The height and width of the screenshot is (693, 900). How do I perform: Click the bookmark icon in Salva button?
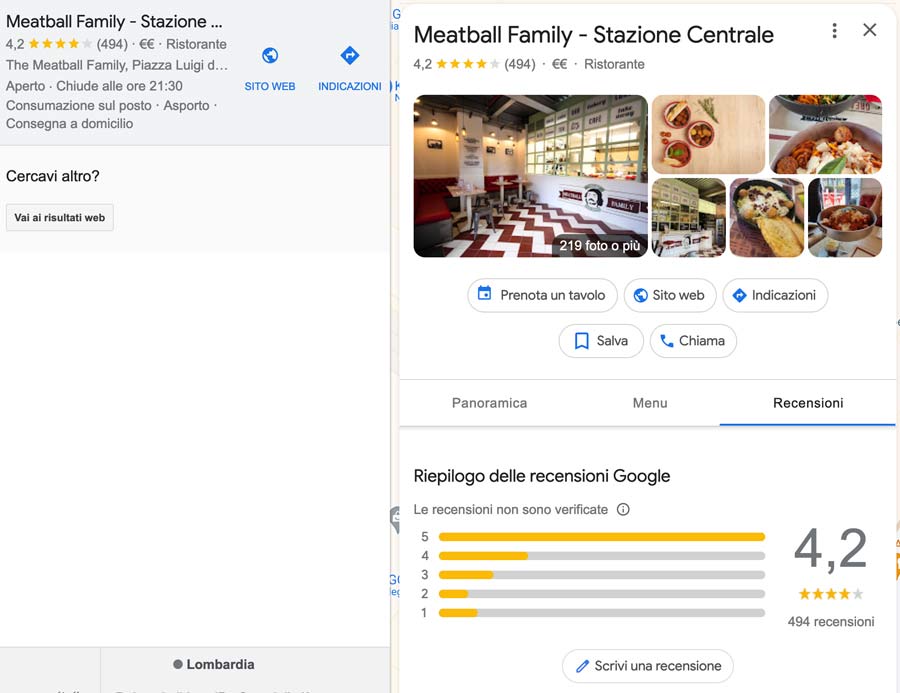point(581,341)
